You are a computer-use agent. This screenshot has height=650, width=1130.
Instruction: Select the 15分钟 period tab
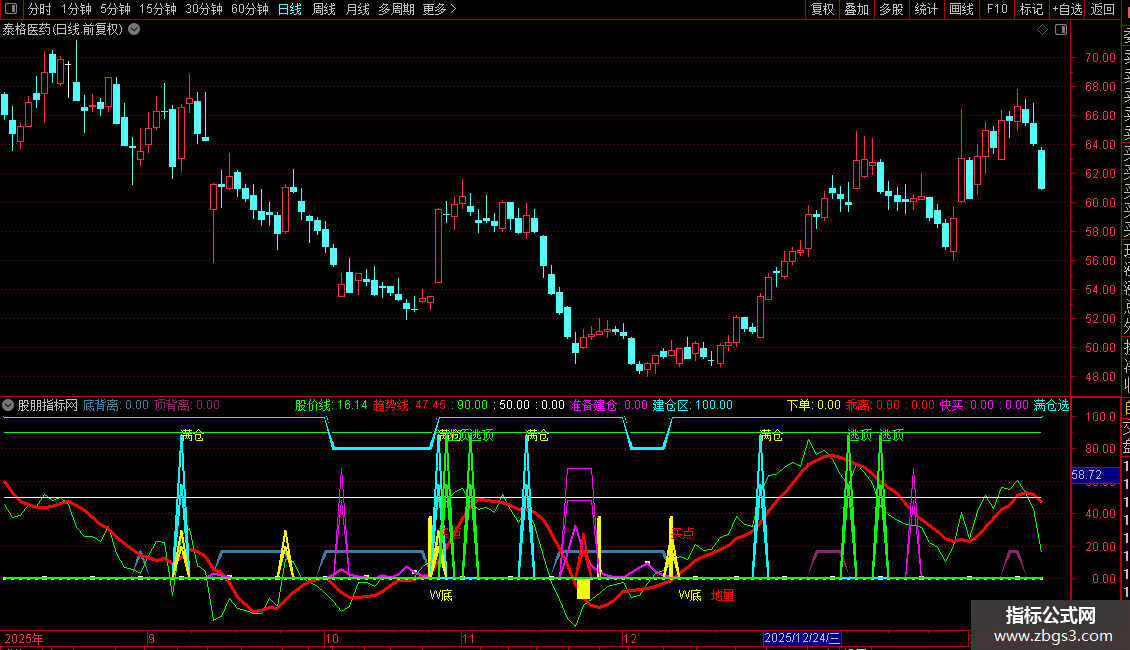[158, 9]
